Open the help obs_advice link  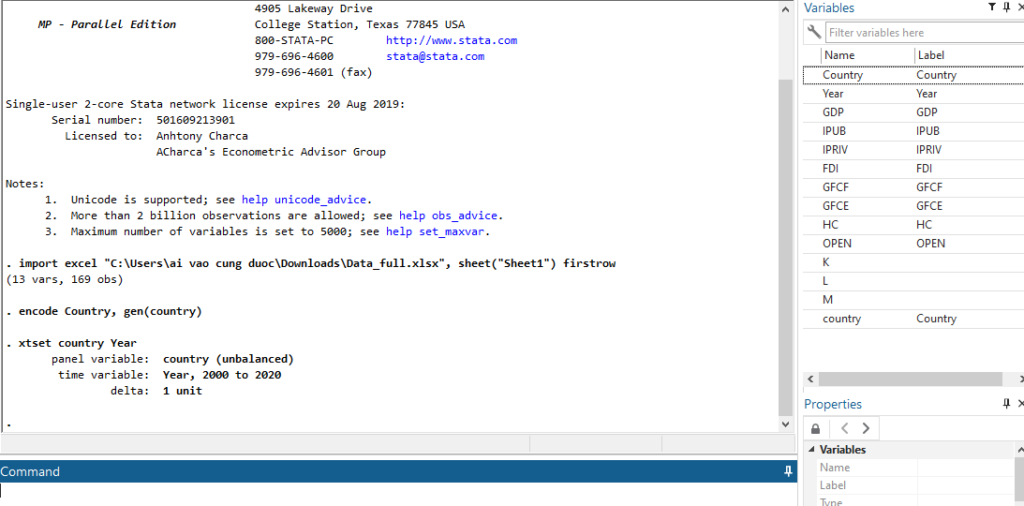click(x=449, y=216)
